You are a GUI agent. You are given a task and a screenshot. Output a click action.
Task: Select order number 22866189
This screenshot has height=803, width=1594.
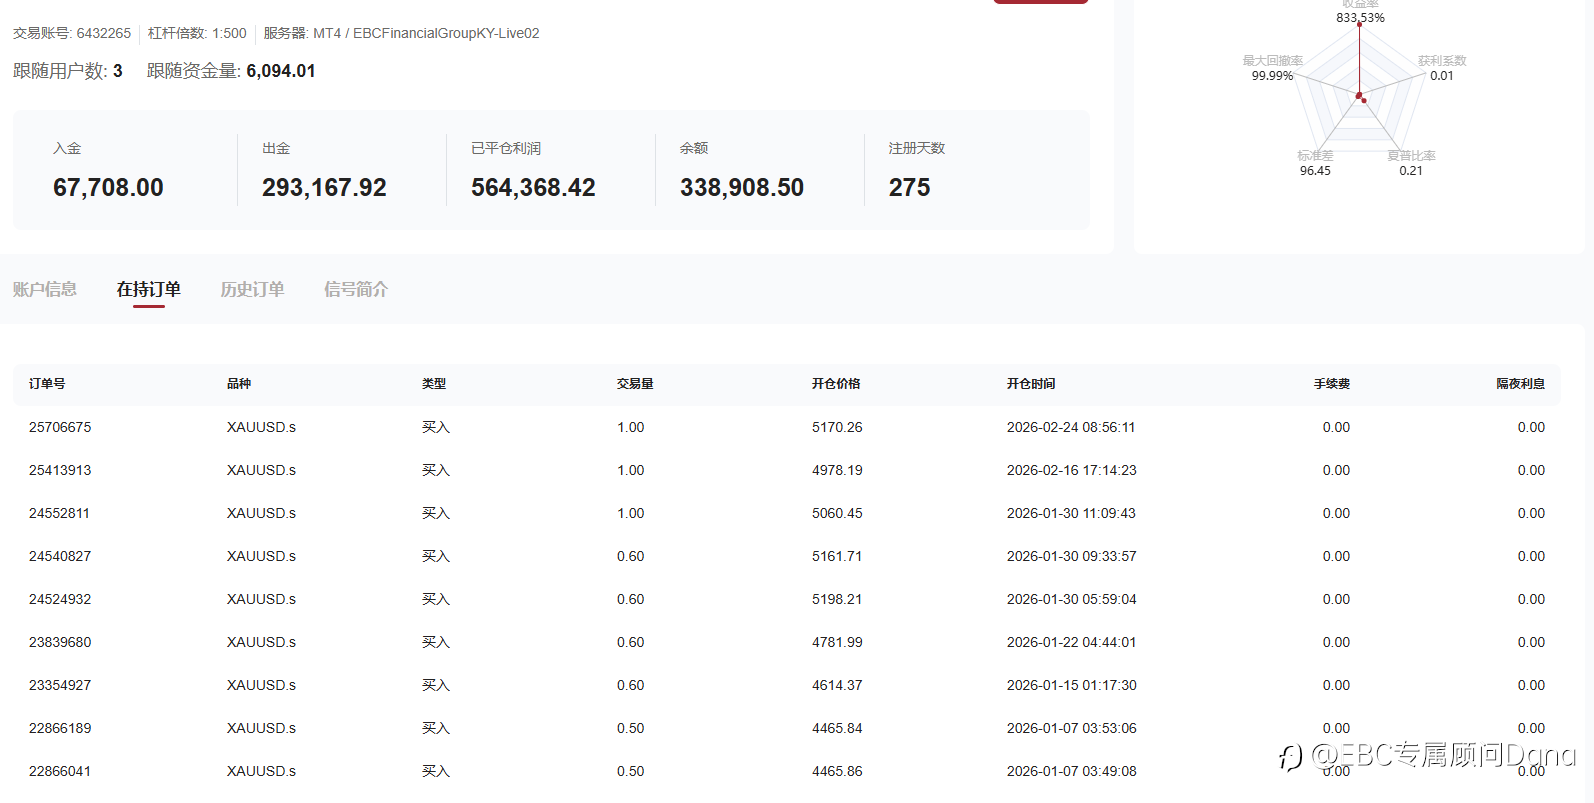tap(60, 728)
